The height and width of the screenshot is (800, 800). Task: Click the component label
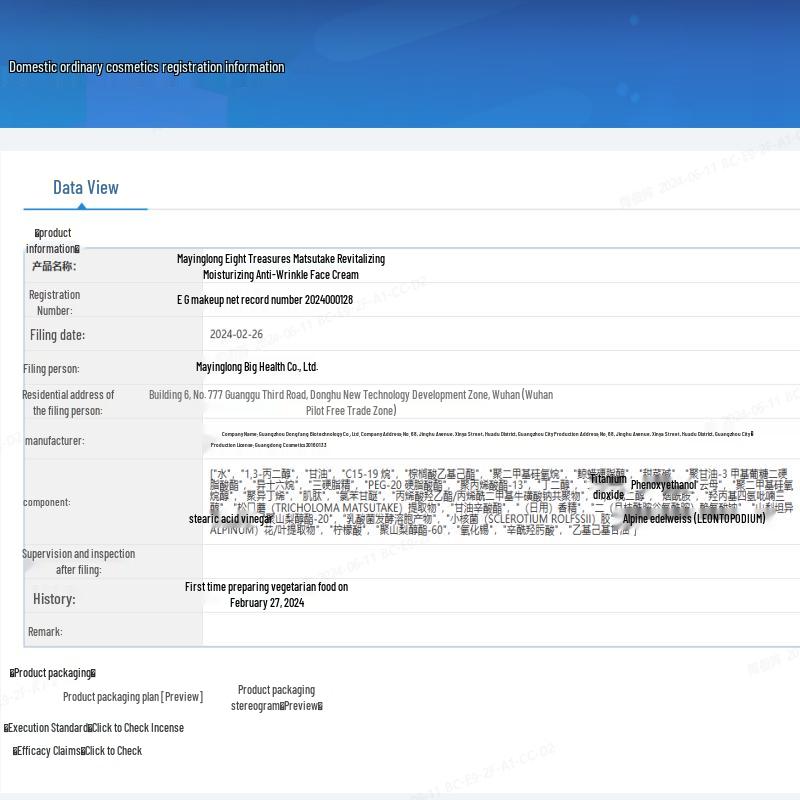coord(46,502)
